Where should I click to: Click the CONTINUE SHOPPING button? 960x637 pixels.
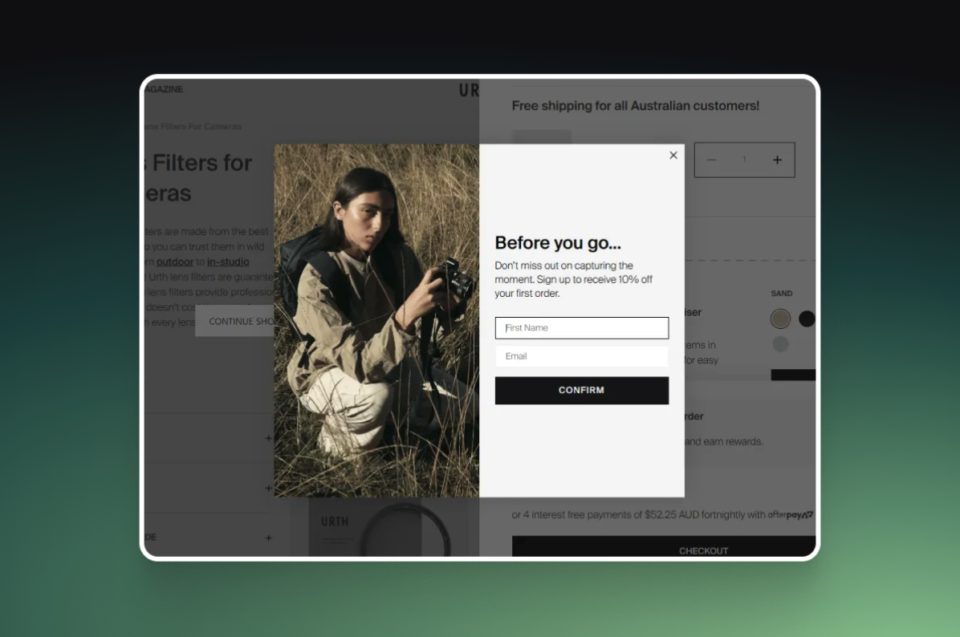(234, 321)
